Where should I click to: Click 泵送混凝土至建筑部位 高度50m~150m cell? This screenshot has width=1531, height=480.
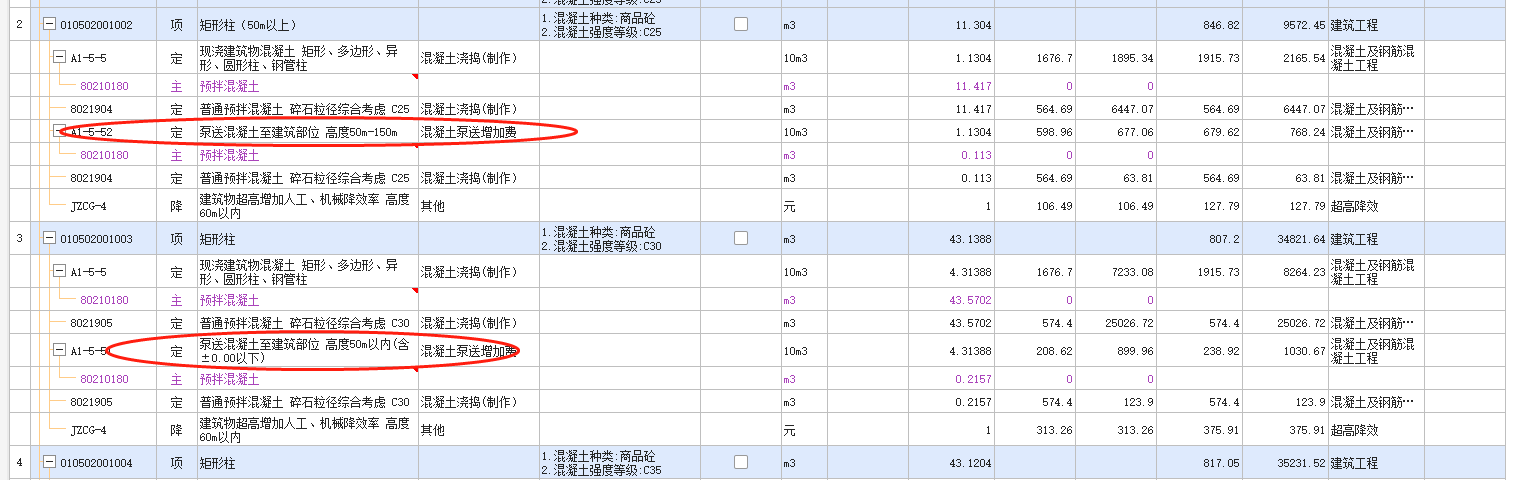[x=307, y=132]
